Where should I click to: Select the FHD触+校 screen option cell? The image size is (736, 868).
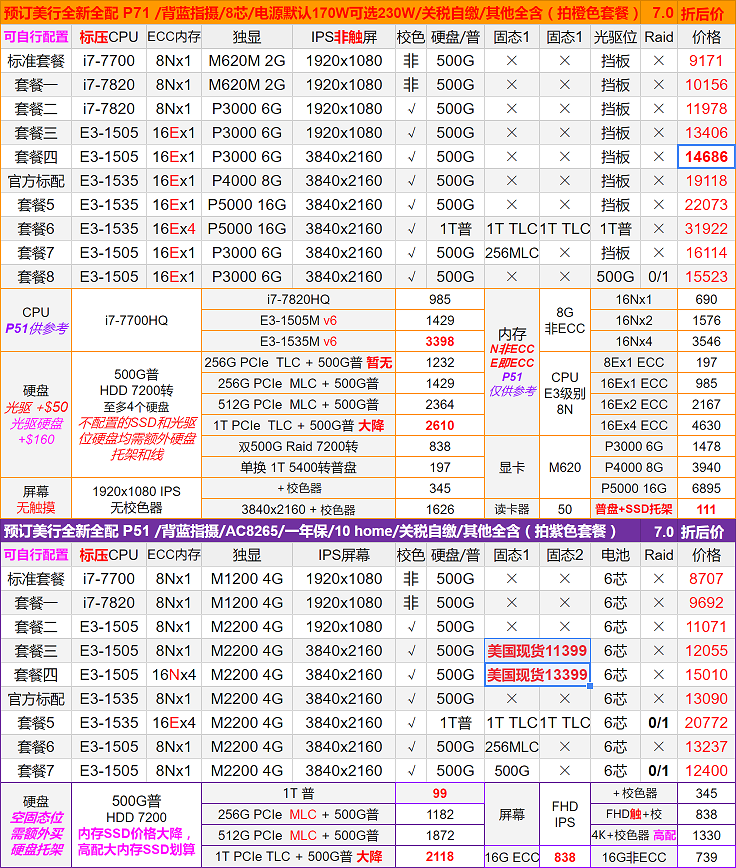coord(634,814)
